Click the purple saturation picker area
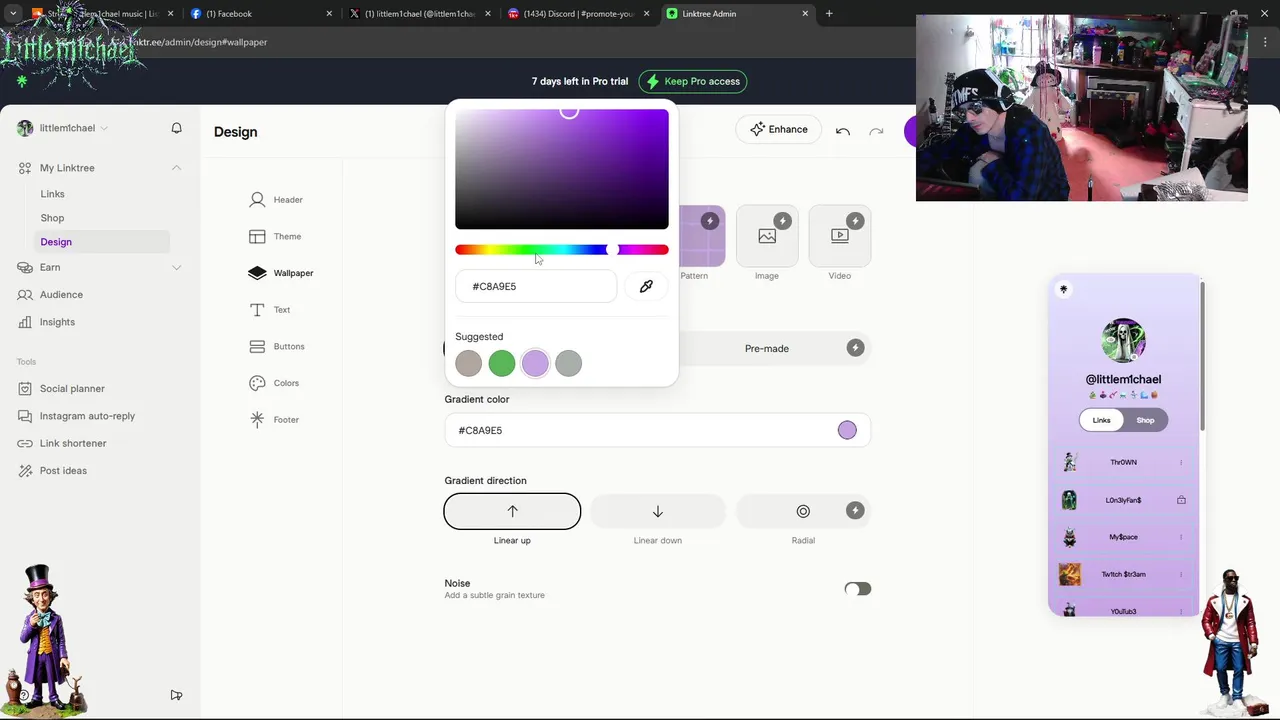 562,169
